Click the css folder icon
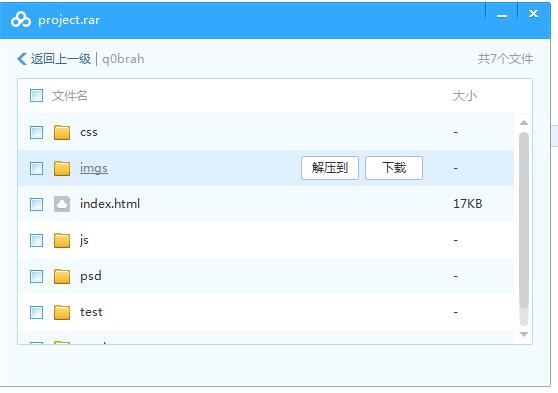558x393 pixels. pos(62,132)
